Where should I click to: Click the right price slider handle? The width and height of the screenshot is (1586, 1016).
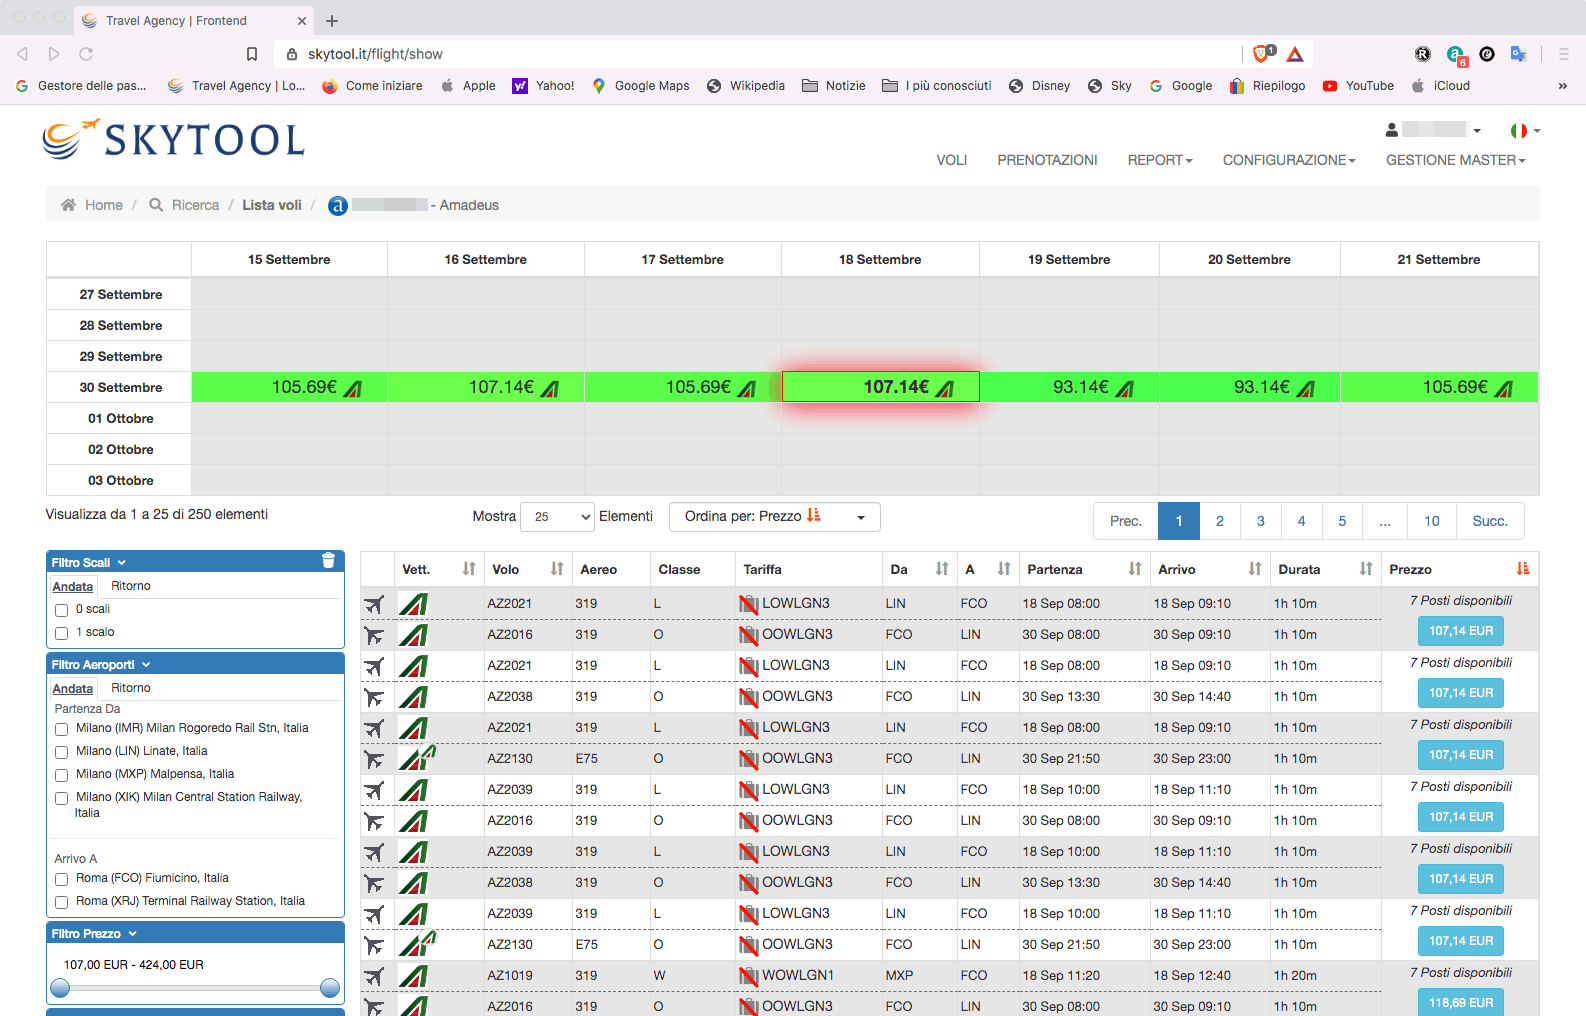pos(330,988)
